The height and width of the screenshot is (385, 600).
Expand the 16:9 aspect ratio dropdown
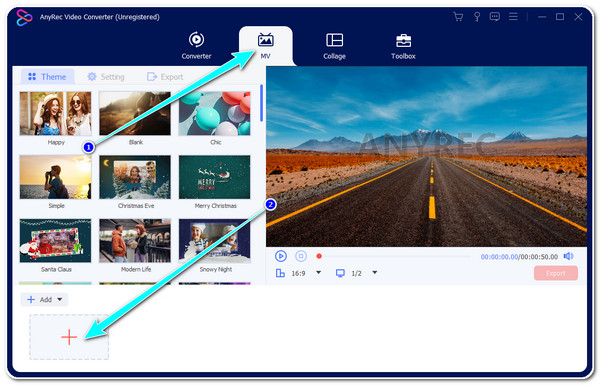point(318,272)
